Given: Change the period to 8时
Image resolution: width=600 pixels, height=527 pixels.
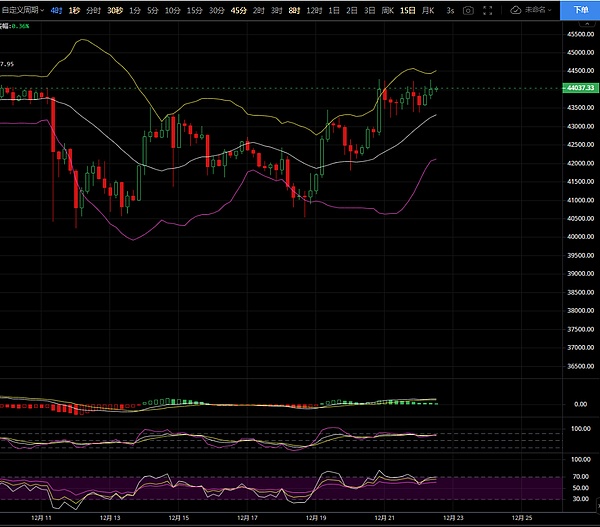Looking at the screenshot, I should click(x=293, y=9).
